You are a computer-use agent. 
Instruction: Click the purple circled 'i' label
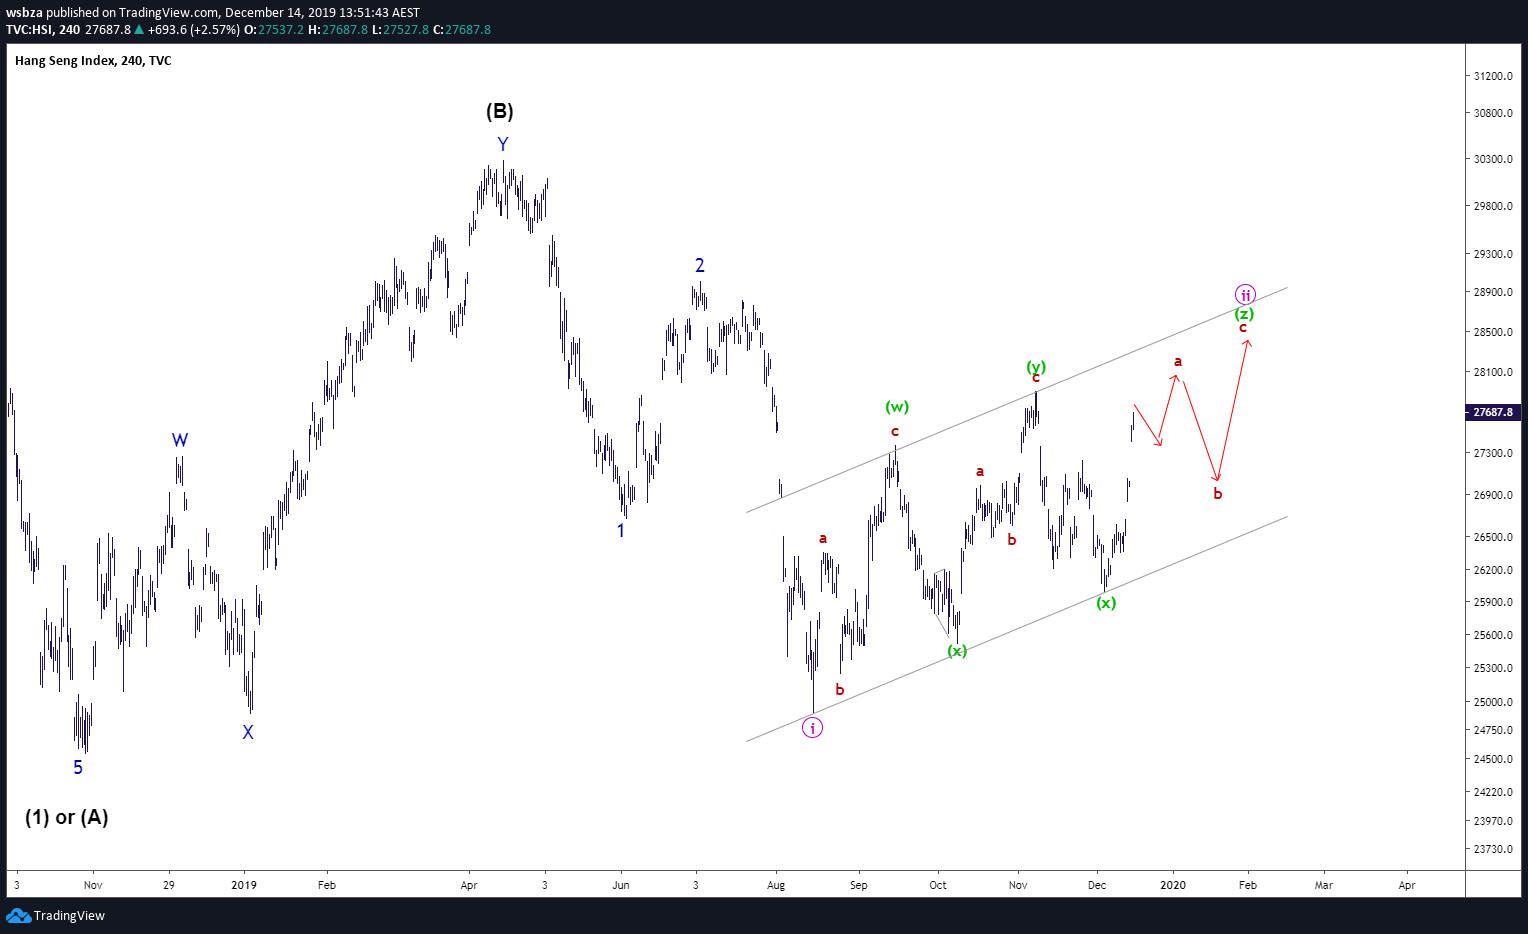(x=813, y=728)
